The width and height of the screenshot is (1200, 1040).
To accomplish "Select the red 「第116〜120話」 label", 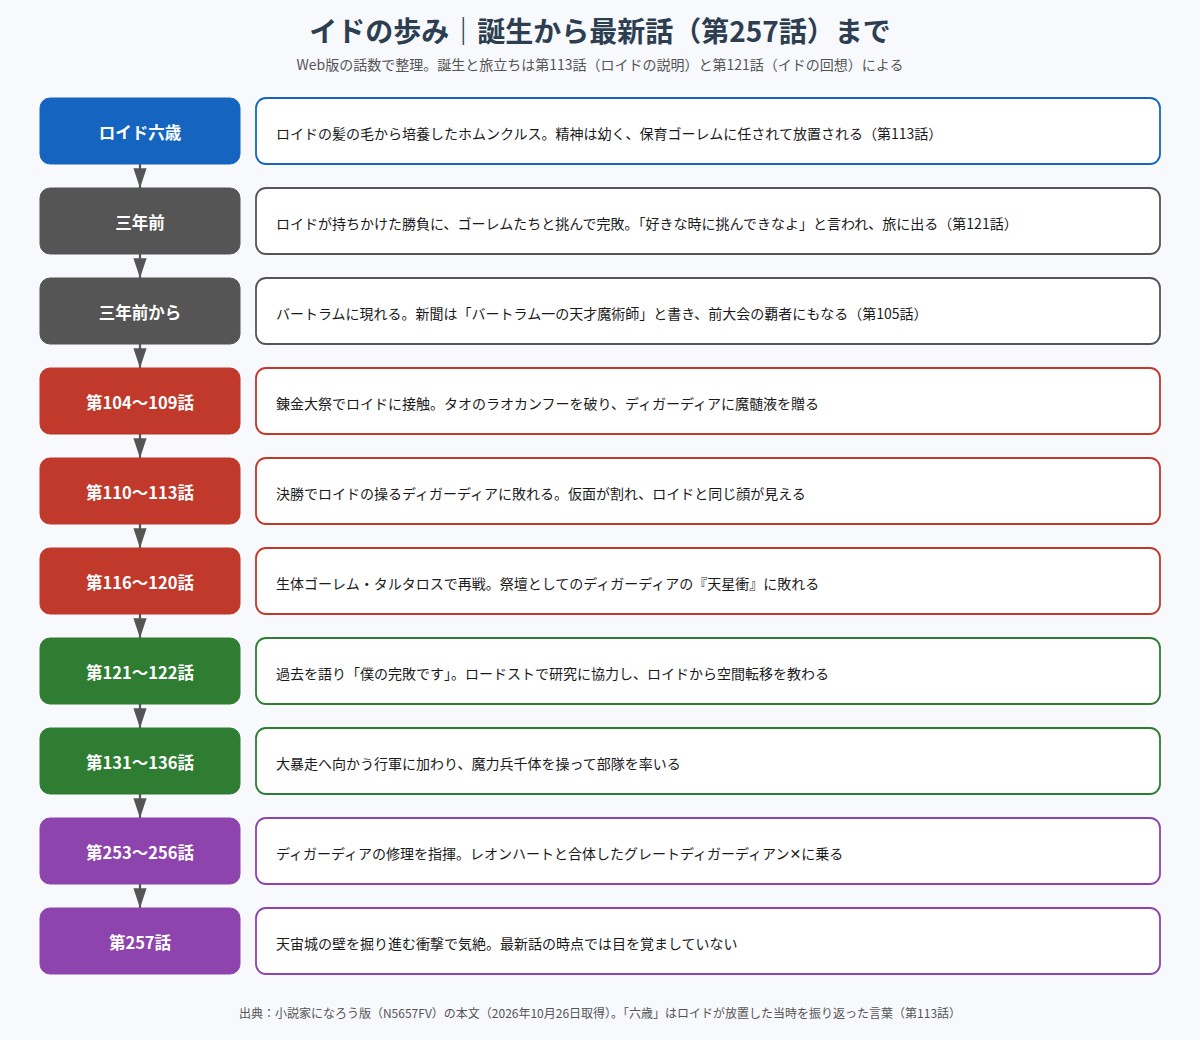I will tap(140, 581).
